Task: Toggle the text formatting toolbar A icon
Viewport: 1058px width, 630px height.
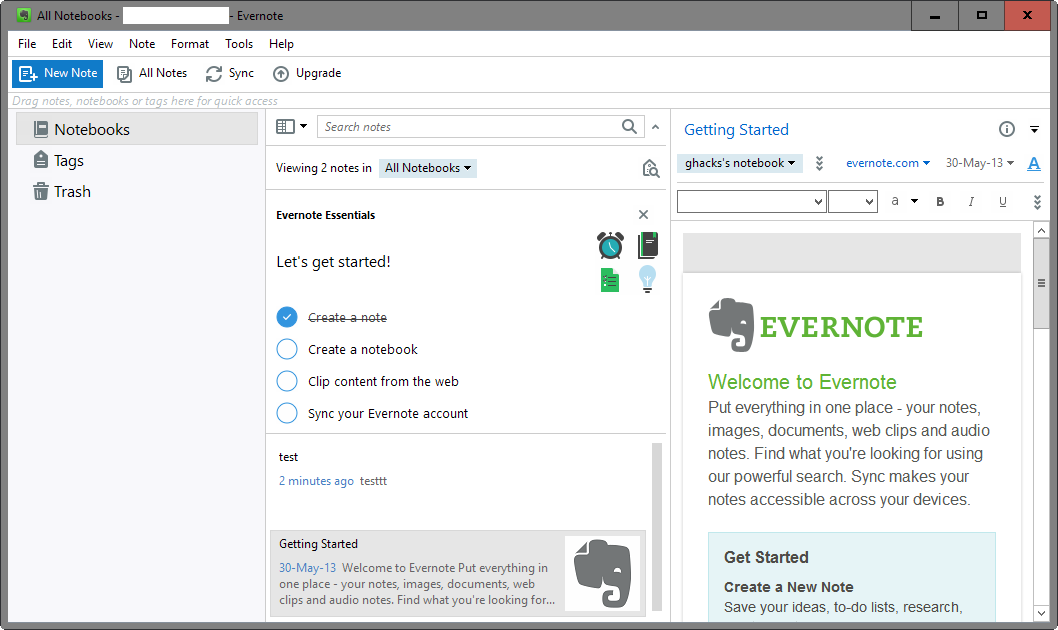Action: tap(1034, 163)
